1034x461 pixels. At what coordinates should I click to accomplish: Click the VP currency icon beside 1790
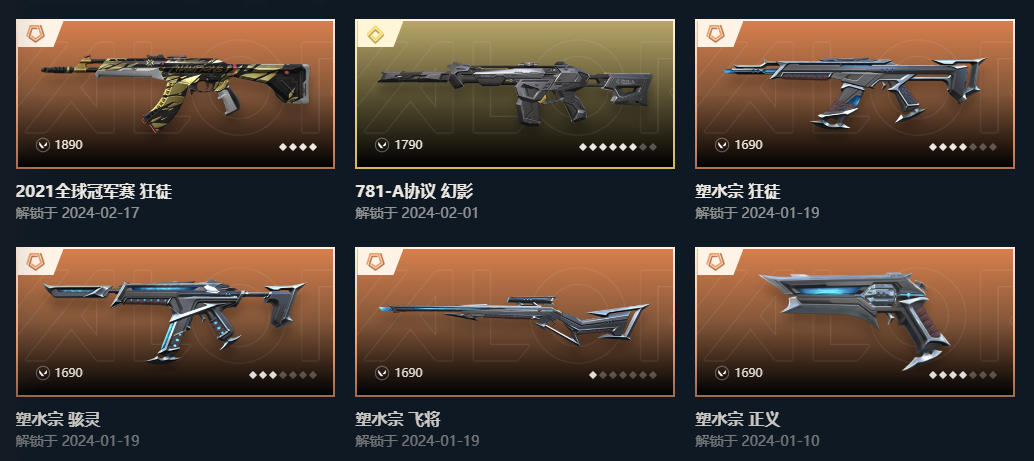coord(382,145)
